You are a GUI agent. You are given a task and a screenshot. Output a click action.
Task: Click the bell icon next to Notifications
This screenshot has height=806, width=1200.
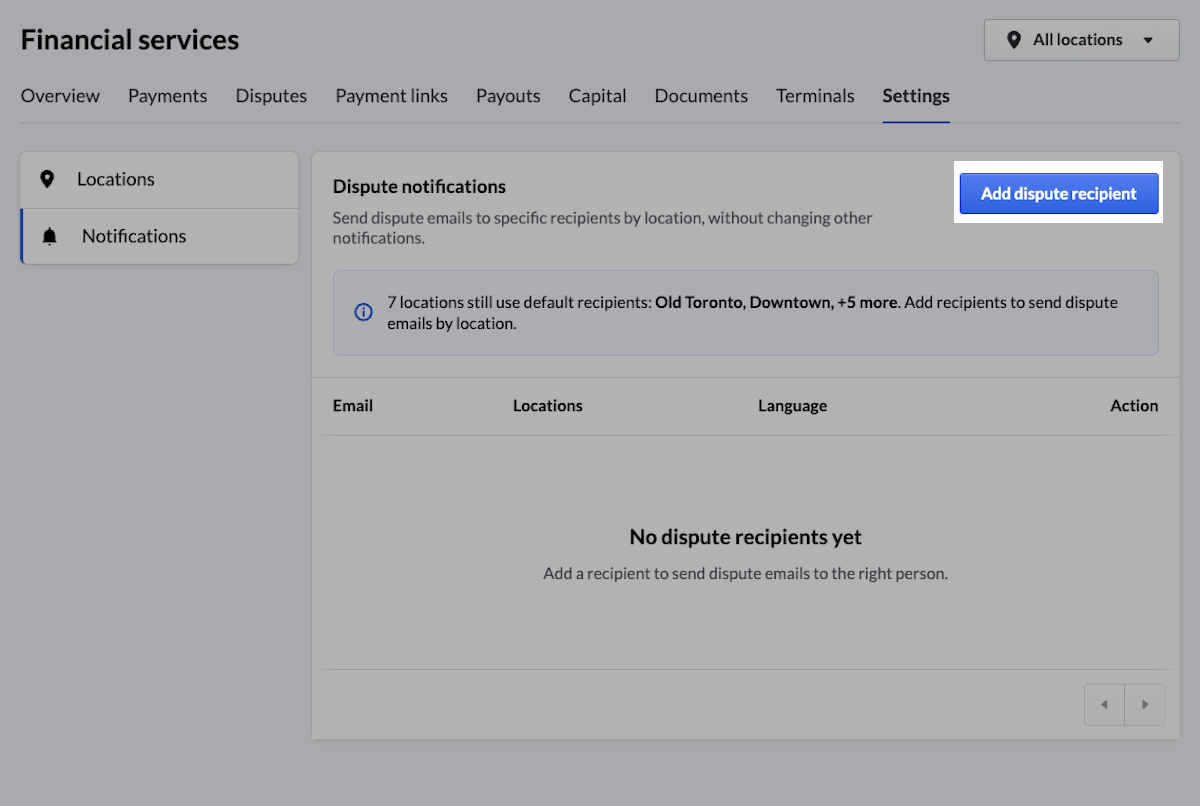tap(49, 236)
